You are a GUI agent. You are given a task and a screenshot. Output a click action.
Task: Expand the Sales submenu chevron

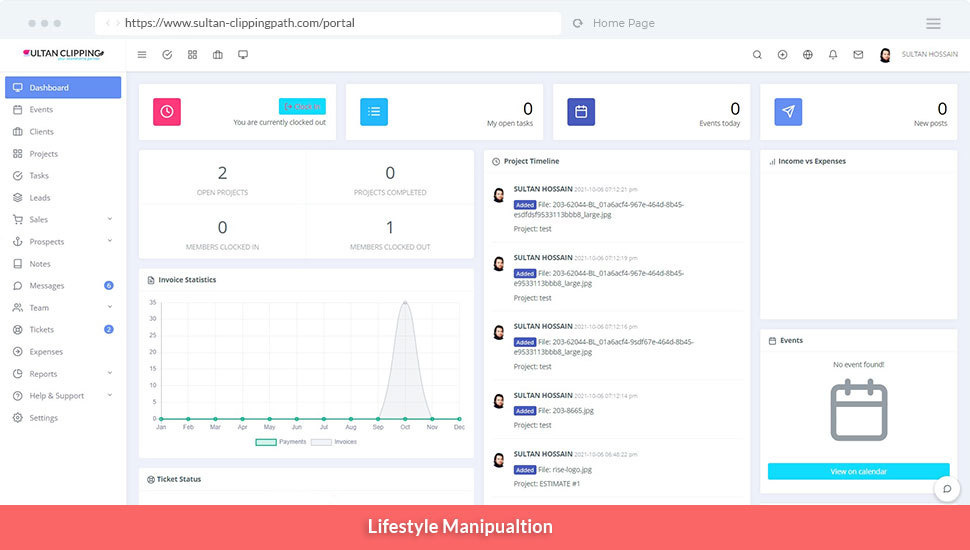tap(109, 219)
